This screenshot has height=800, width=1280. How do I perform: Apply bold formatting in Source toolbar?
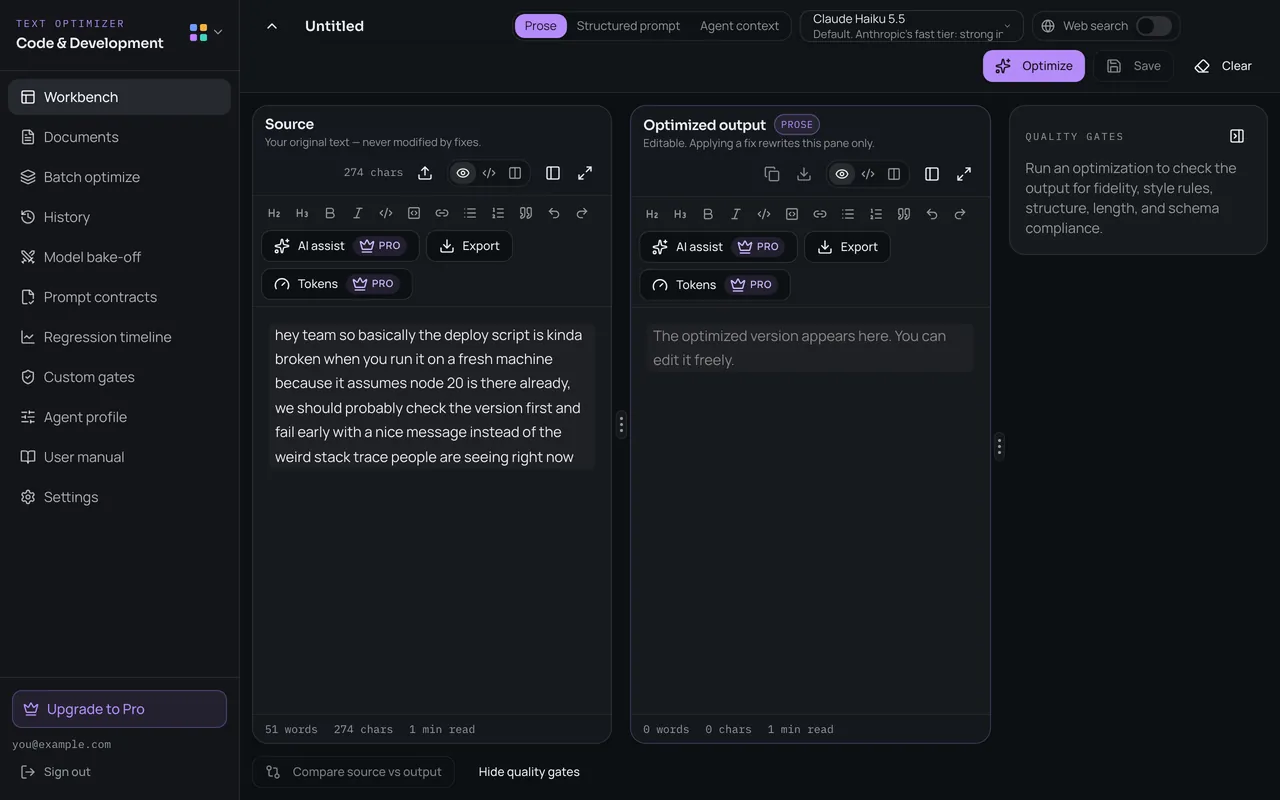330,213
